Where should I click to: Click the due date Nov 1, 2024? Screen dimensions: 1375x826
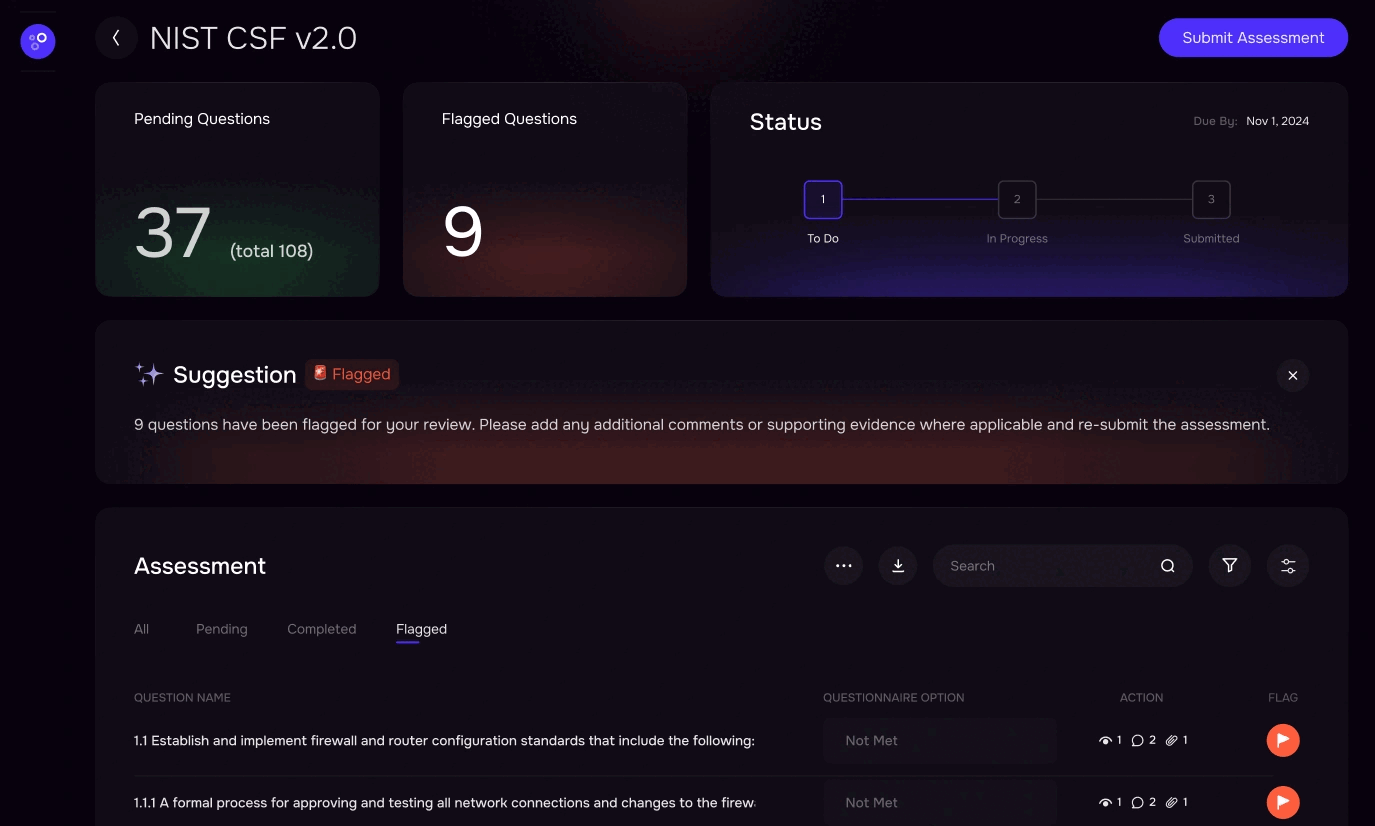click(x=1277, y=121)
